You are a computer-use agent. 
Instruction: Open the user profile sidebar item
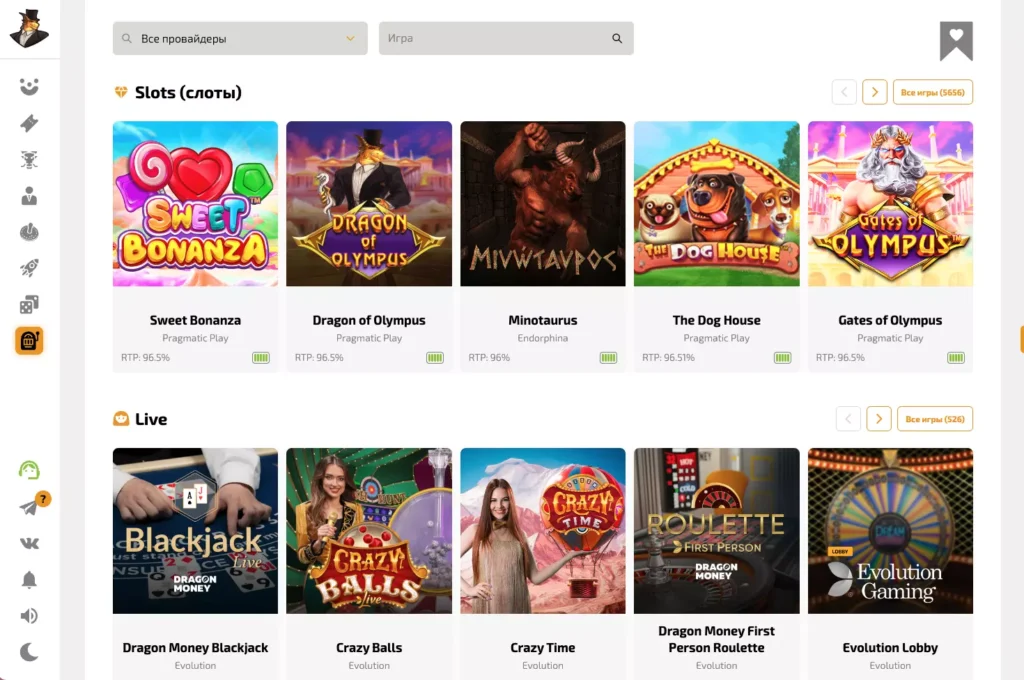coord(29,196)
